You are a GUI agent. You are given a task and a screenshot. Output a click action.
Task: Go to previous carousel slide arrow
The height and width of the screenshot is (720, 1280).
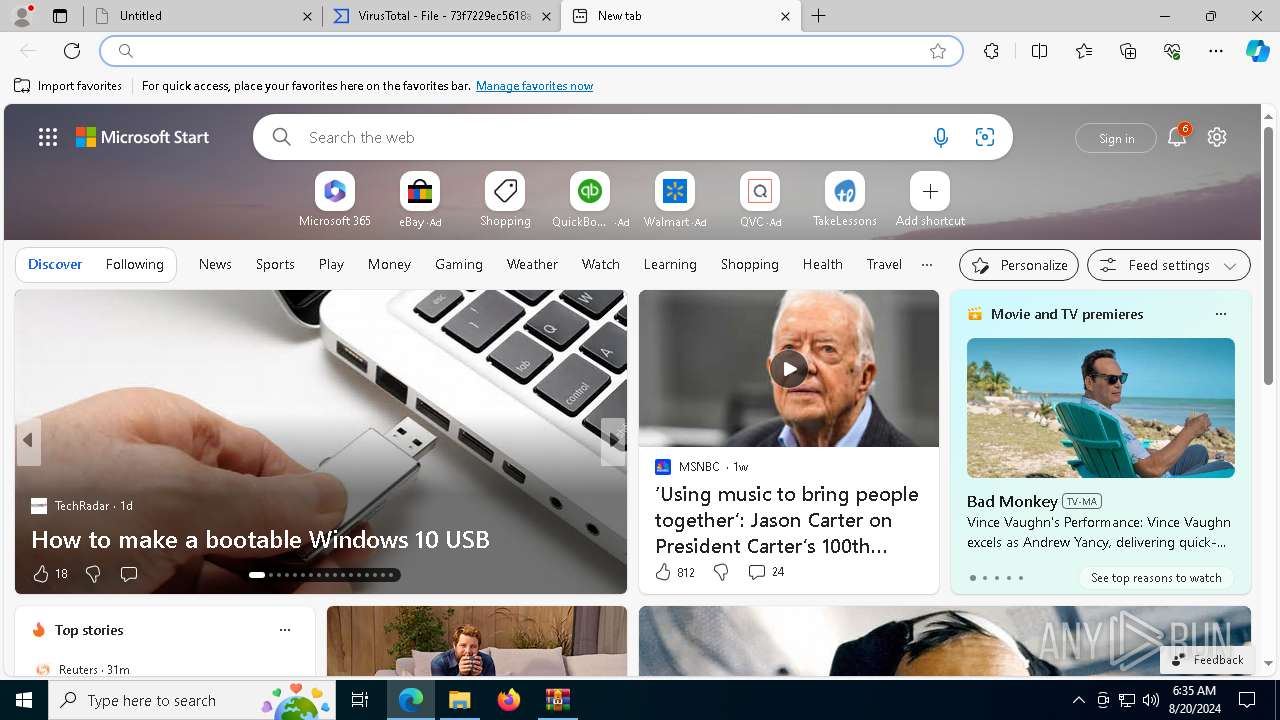click(28, 440)
